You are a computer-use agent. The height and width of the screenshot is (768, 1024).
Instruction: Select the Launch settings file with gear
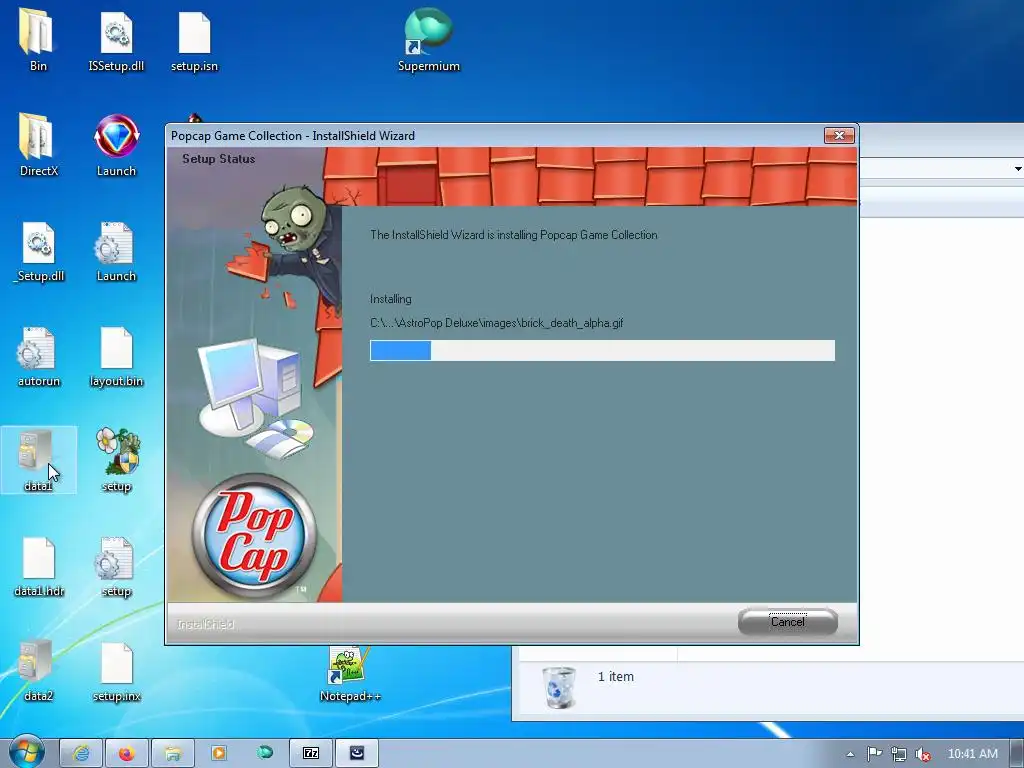tap(116, 251)
